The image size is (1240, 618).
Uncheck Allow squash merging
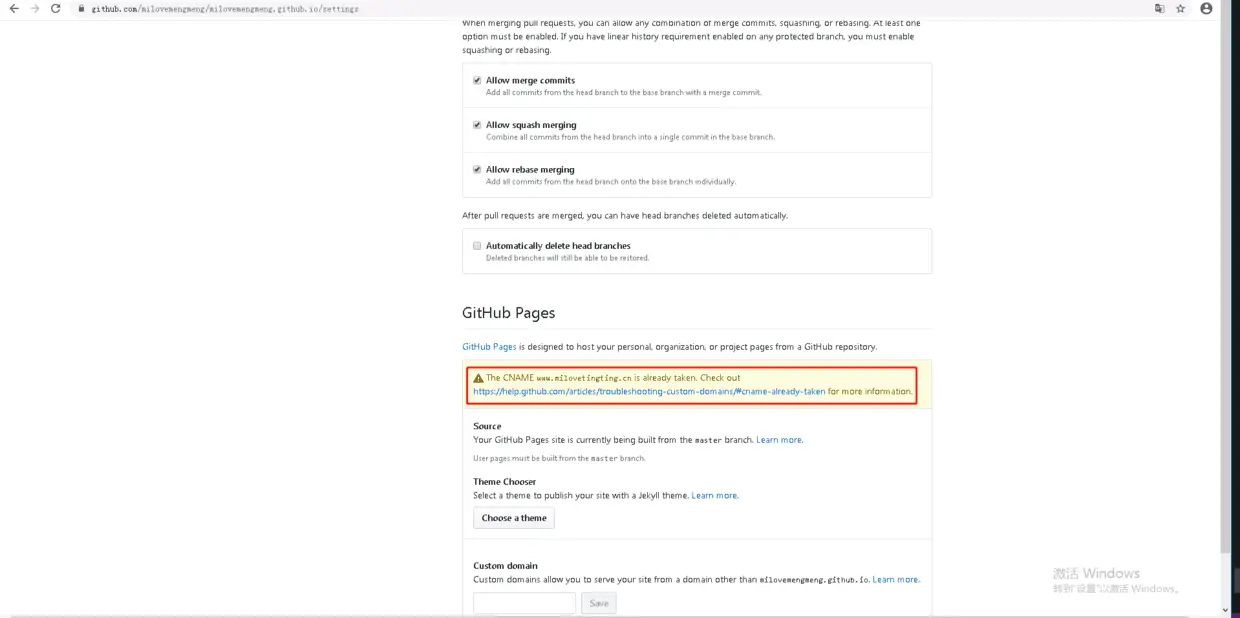(x=477, y=125)
